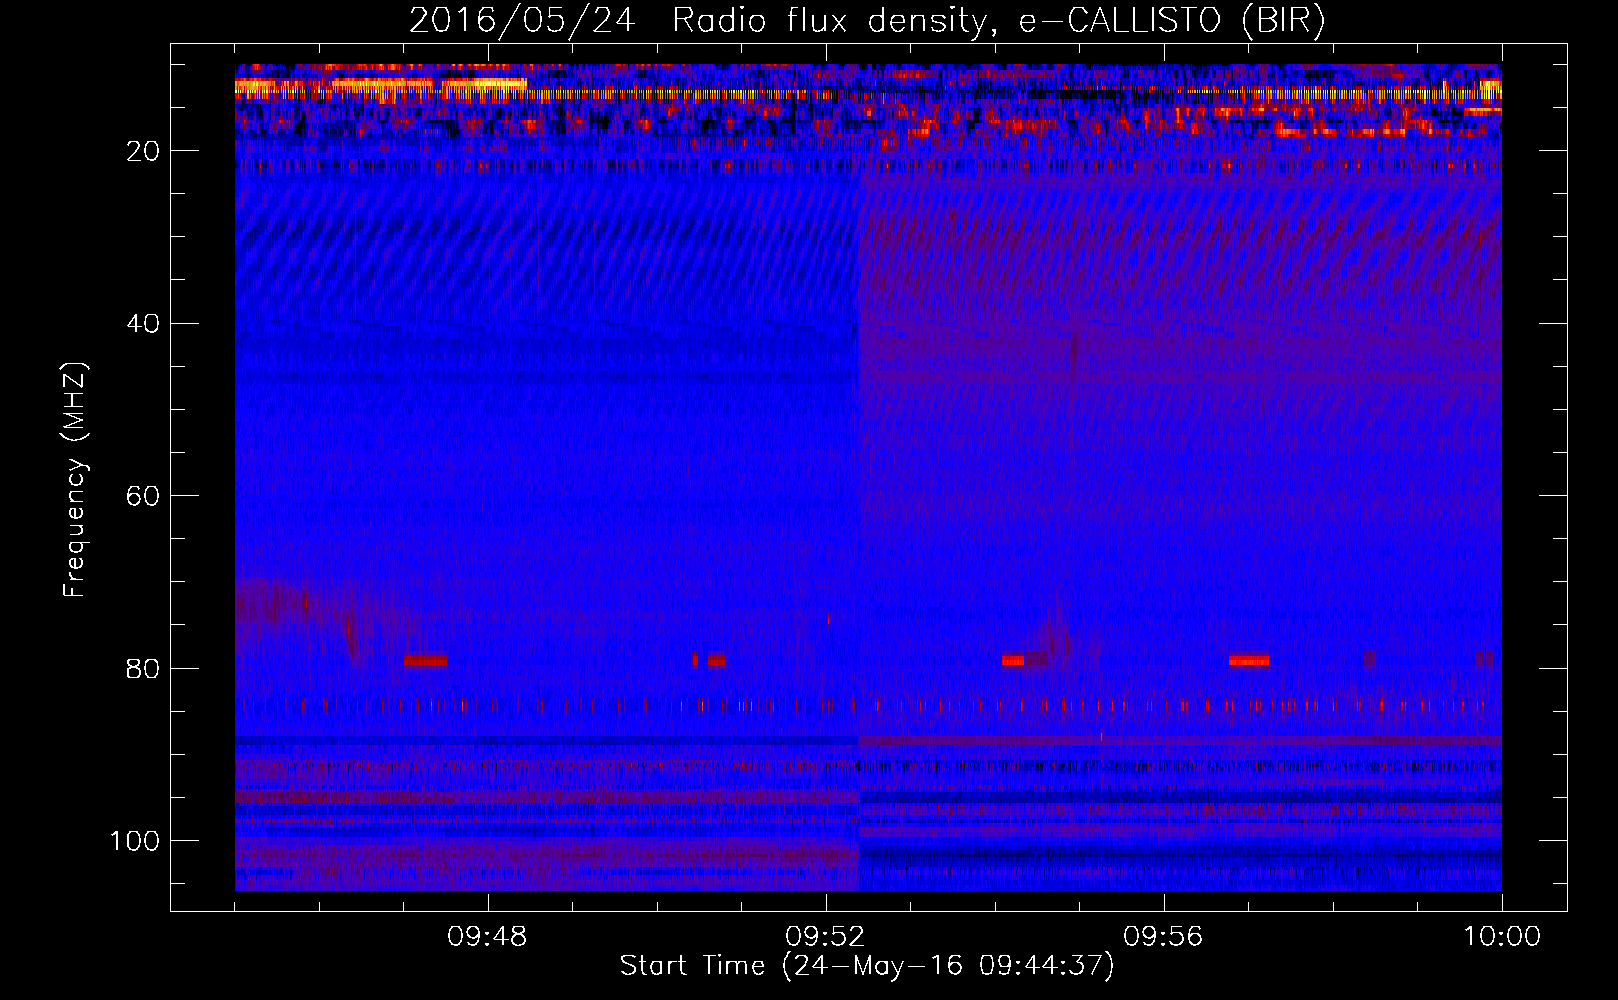Click the plot title text e-CALLISTO (BIR)

click(x=1171, y=21)
